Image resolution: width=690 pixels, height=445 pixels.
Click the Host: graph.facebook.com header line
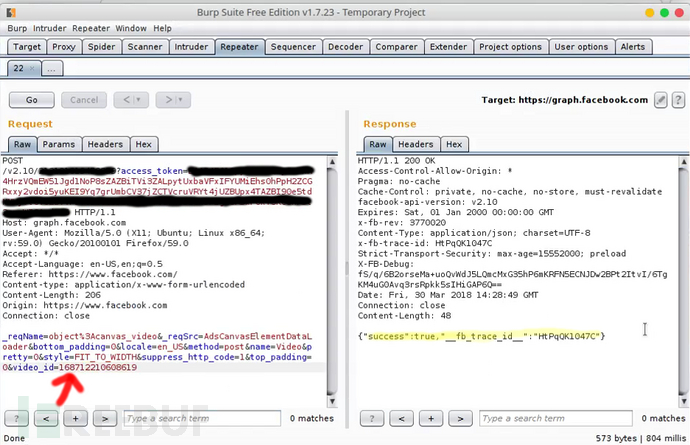pyautogui.click(x=64, y=223)
